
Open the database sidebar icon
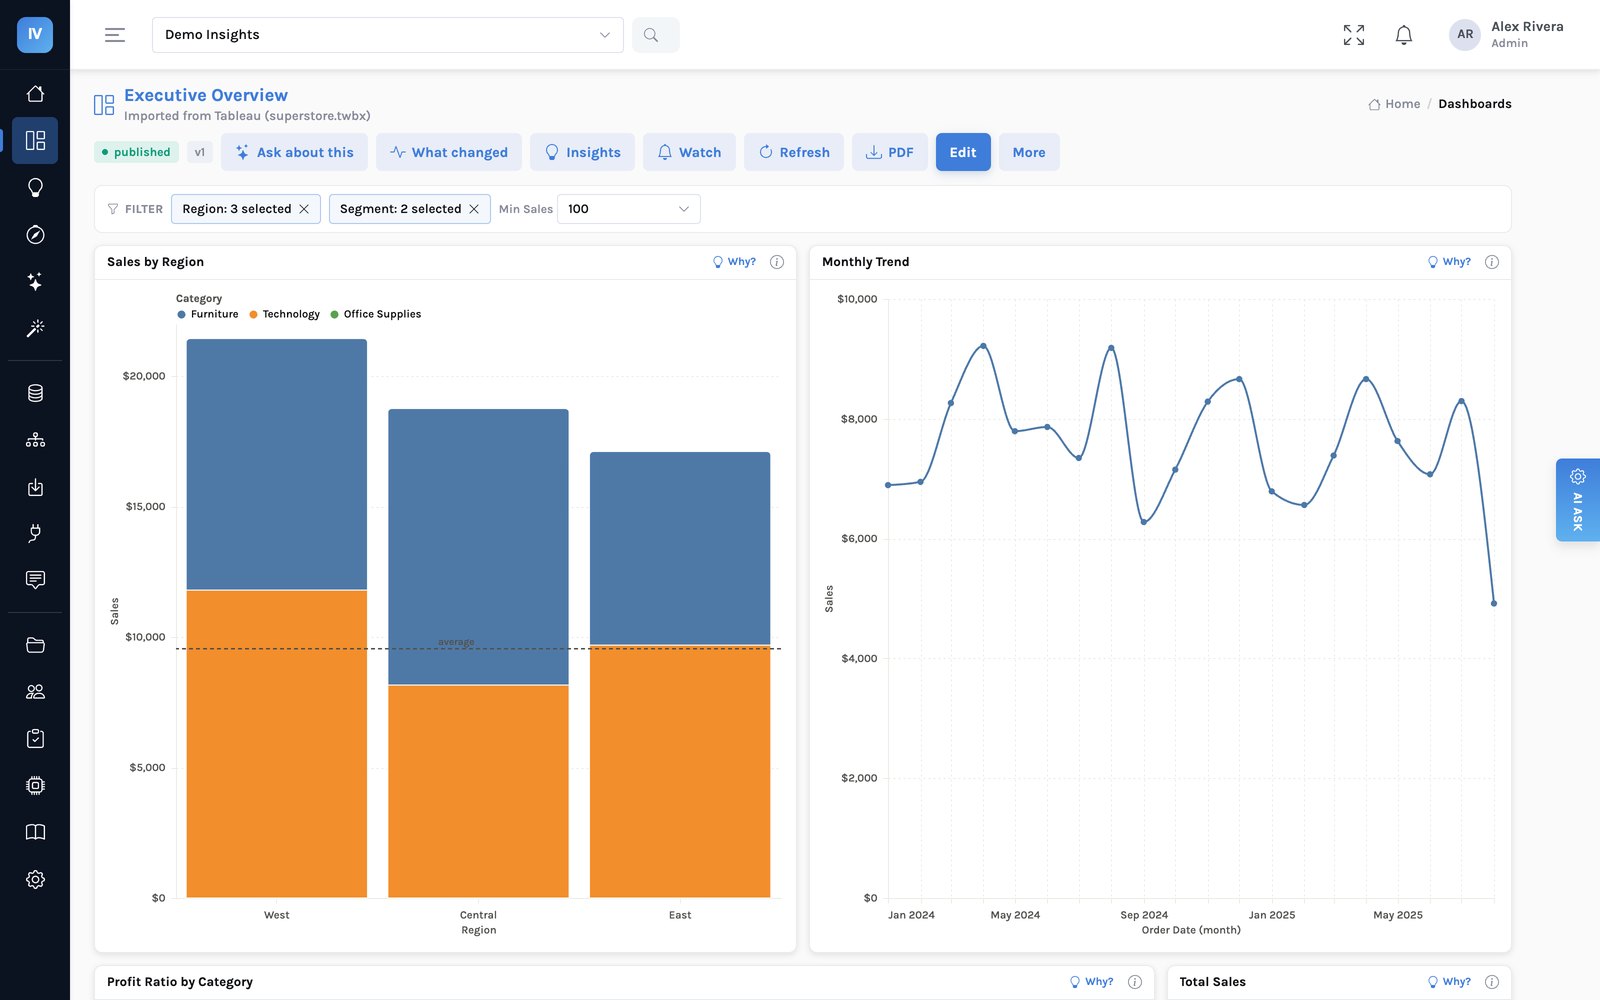tap(35, 393)
